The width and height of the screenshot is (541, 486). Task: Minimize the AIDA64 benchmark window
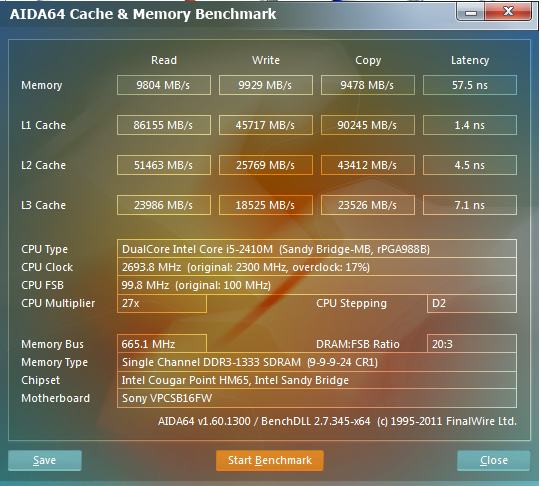471,12
